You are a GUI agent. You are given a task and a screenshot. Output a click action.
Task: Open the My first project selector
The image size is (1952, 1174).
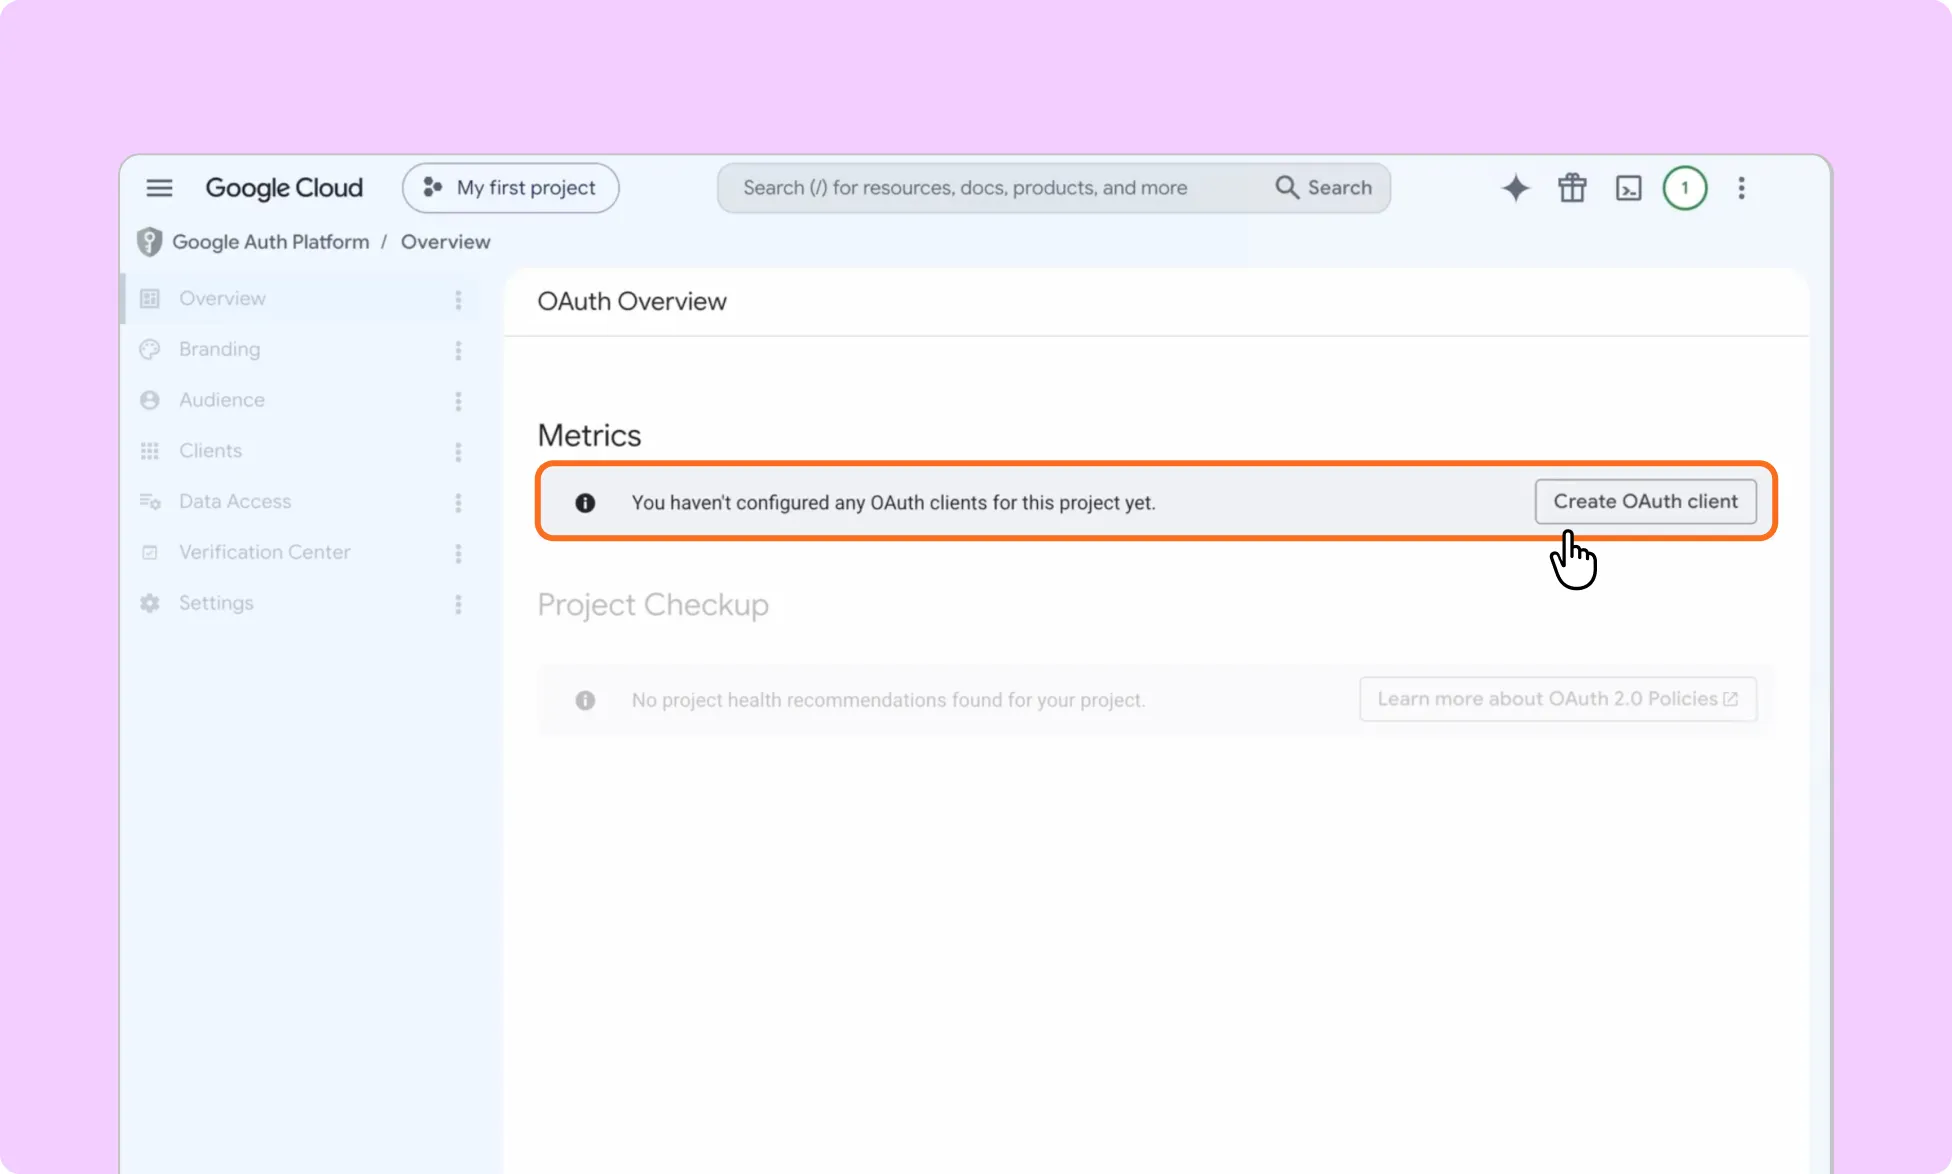pos(510,188)
